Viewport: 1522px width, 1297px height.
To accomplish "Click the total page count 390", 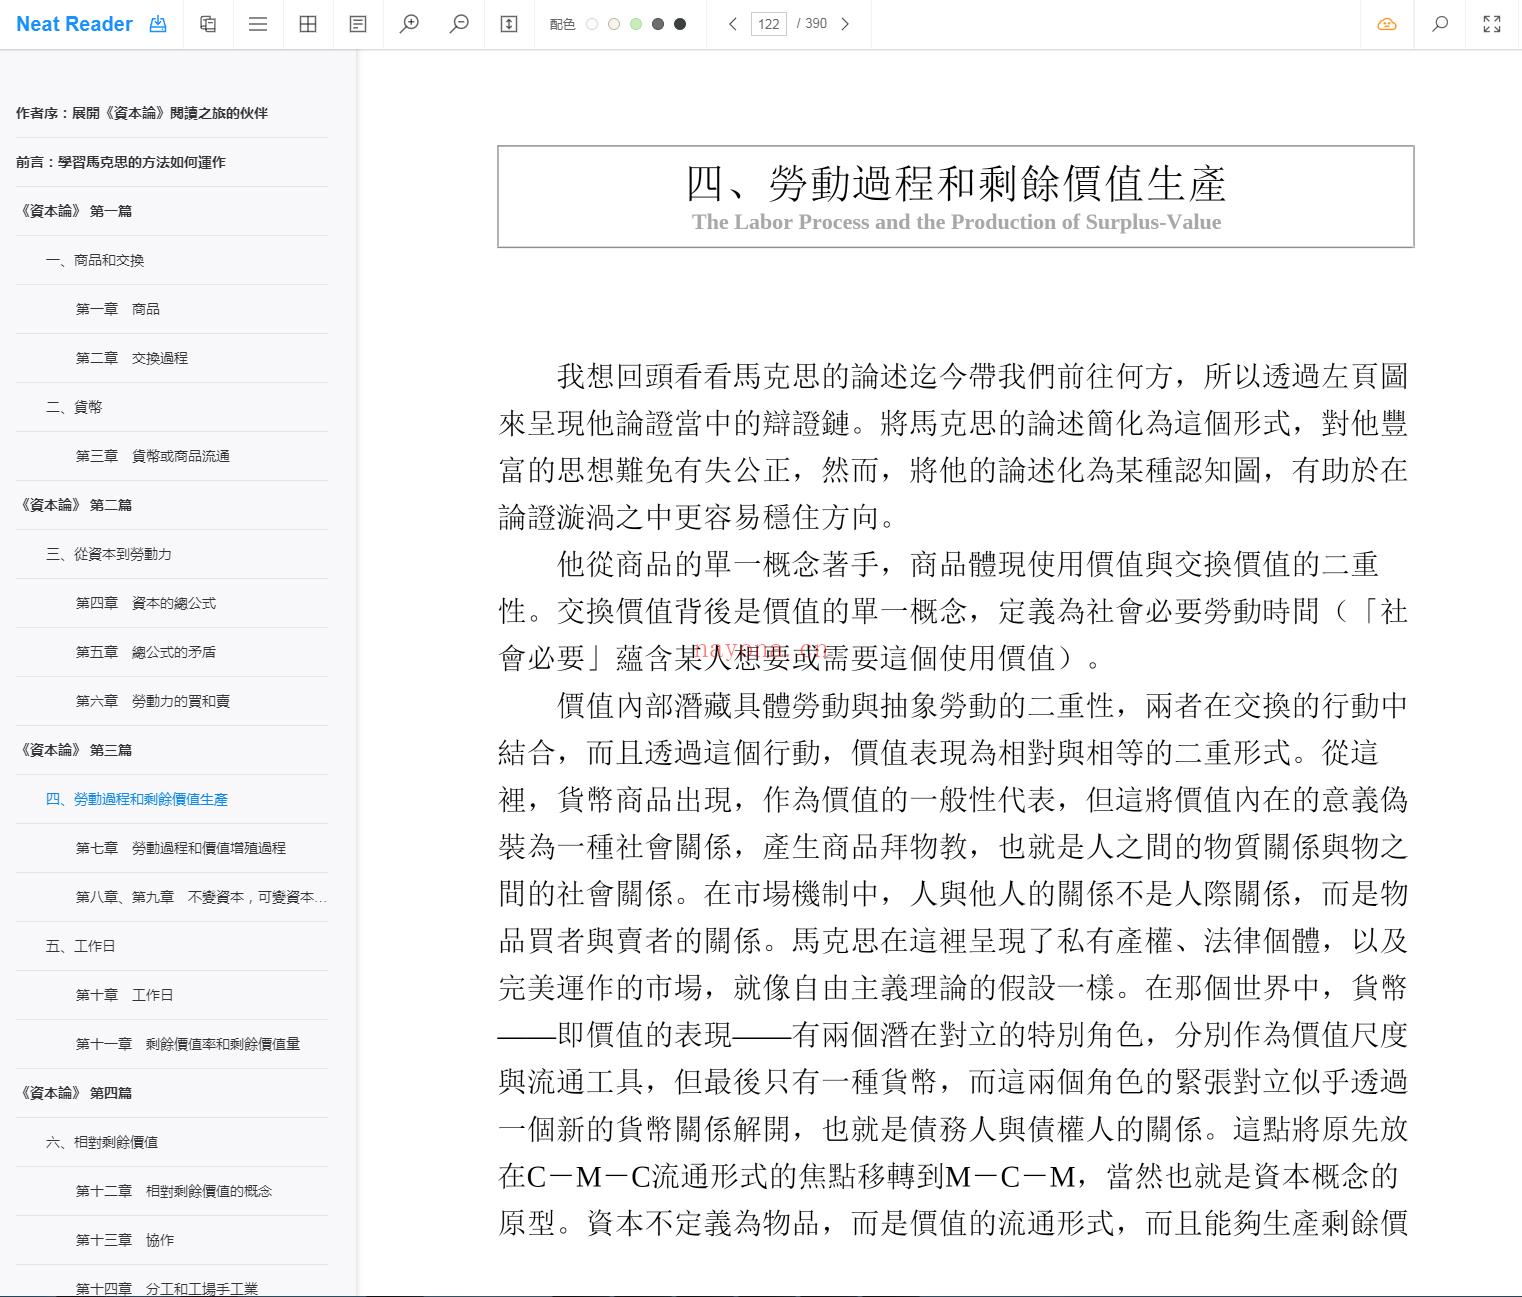I will pos(816,24).
